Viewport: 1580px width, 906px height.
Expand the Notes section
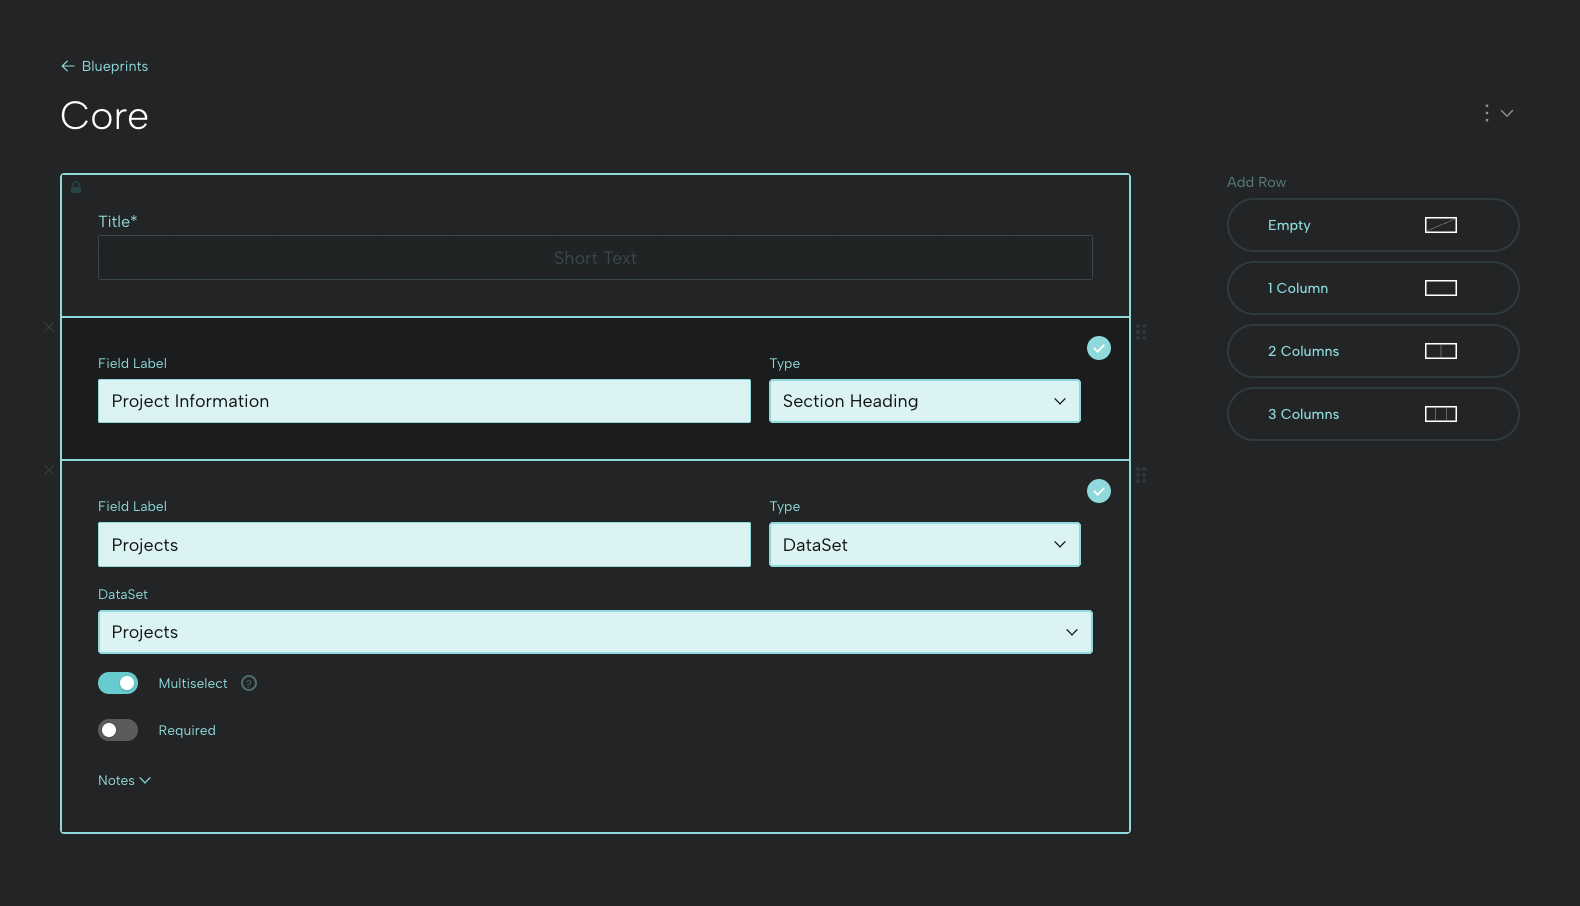[x=124, y=780]
